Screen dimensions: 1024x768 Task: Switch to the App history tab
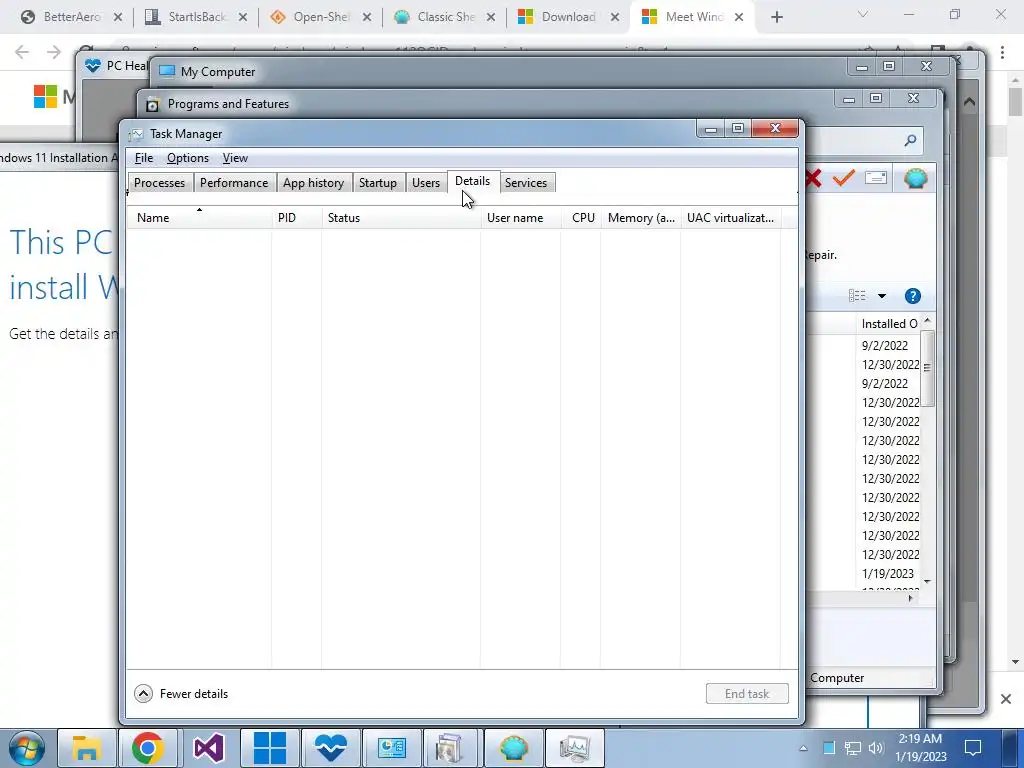(313, 183)
